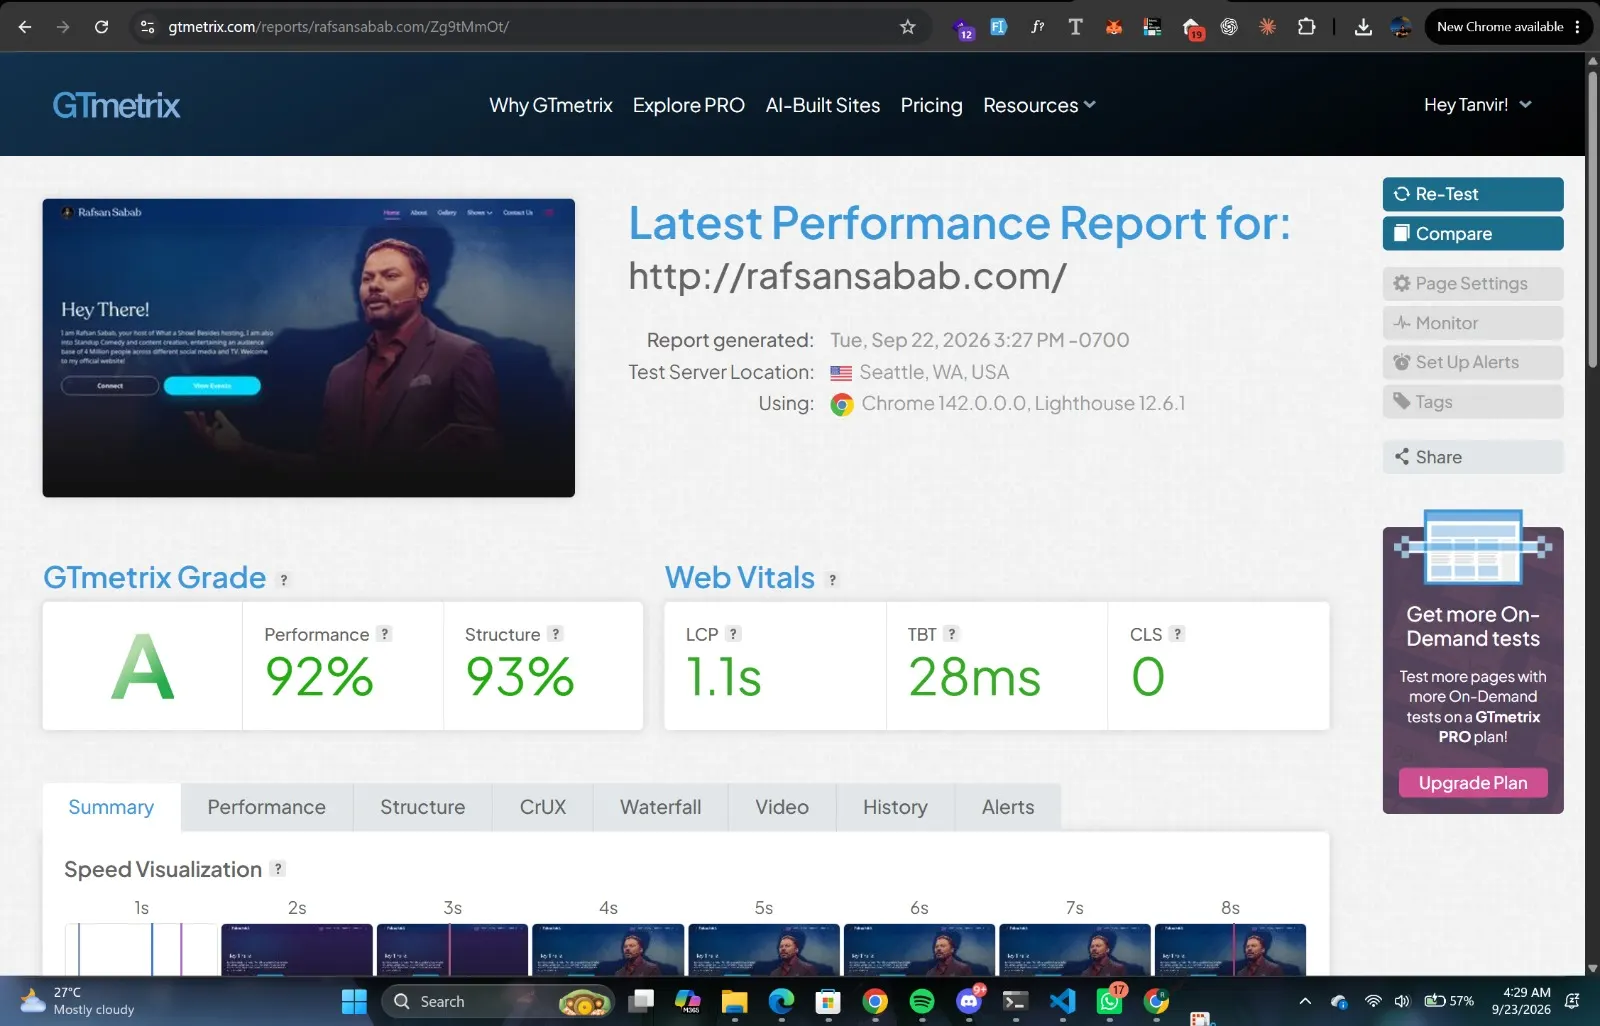The width and height of the screenshot is (1600, 1026).
Task: Open the purple extension with badge 12
Action: click(x=962, y=28)
